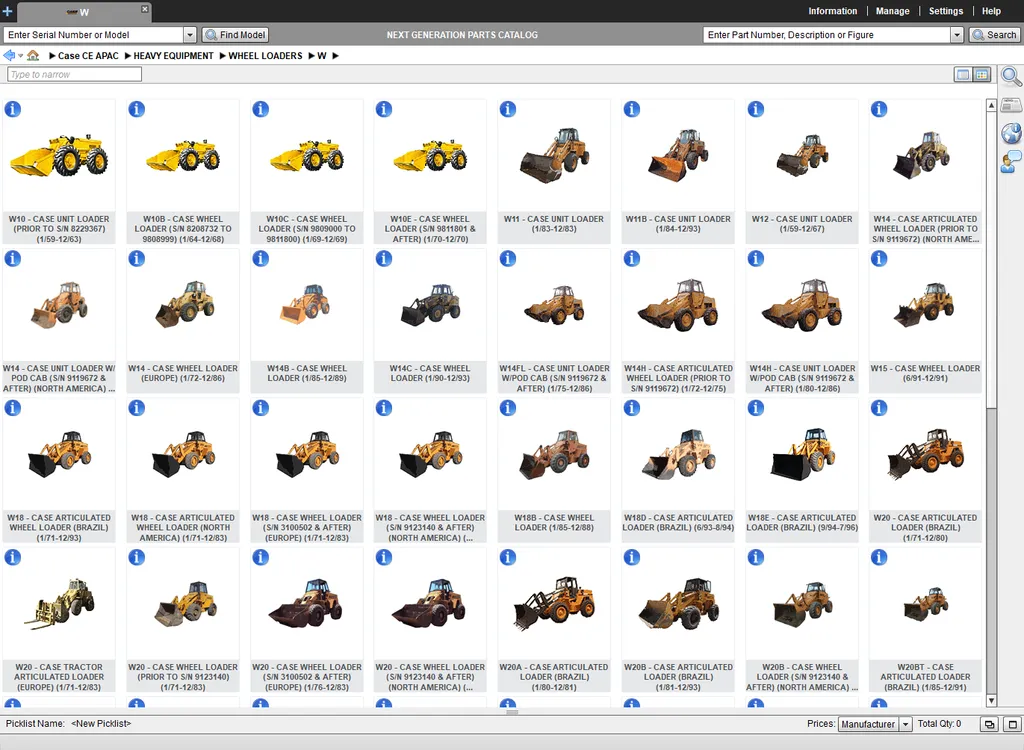Viewport: 1024px width, 750px height.
Task: Open the W12 Case Unit Loader thumbnail
Action: 802,155
